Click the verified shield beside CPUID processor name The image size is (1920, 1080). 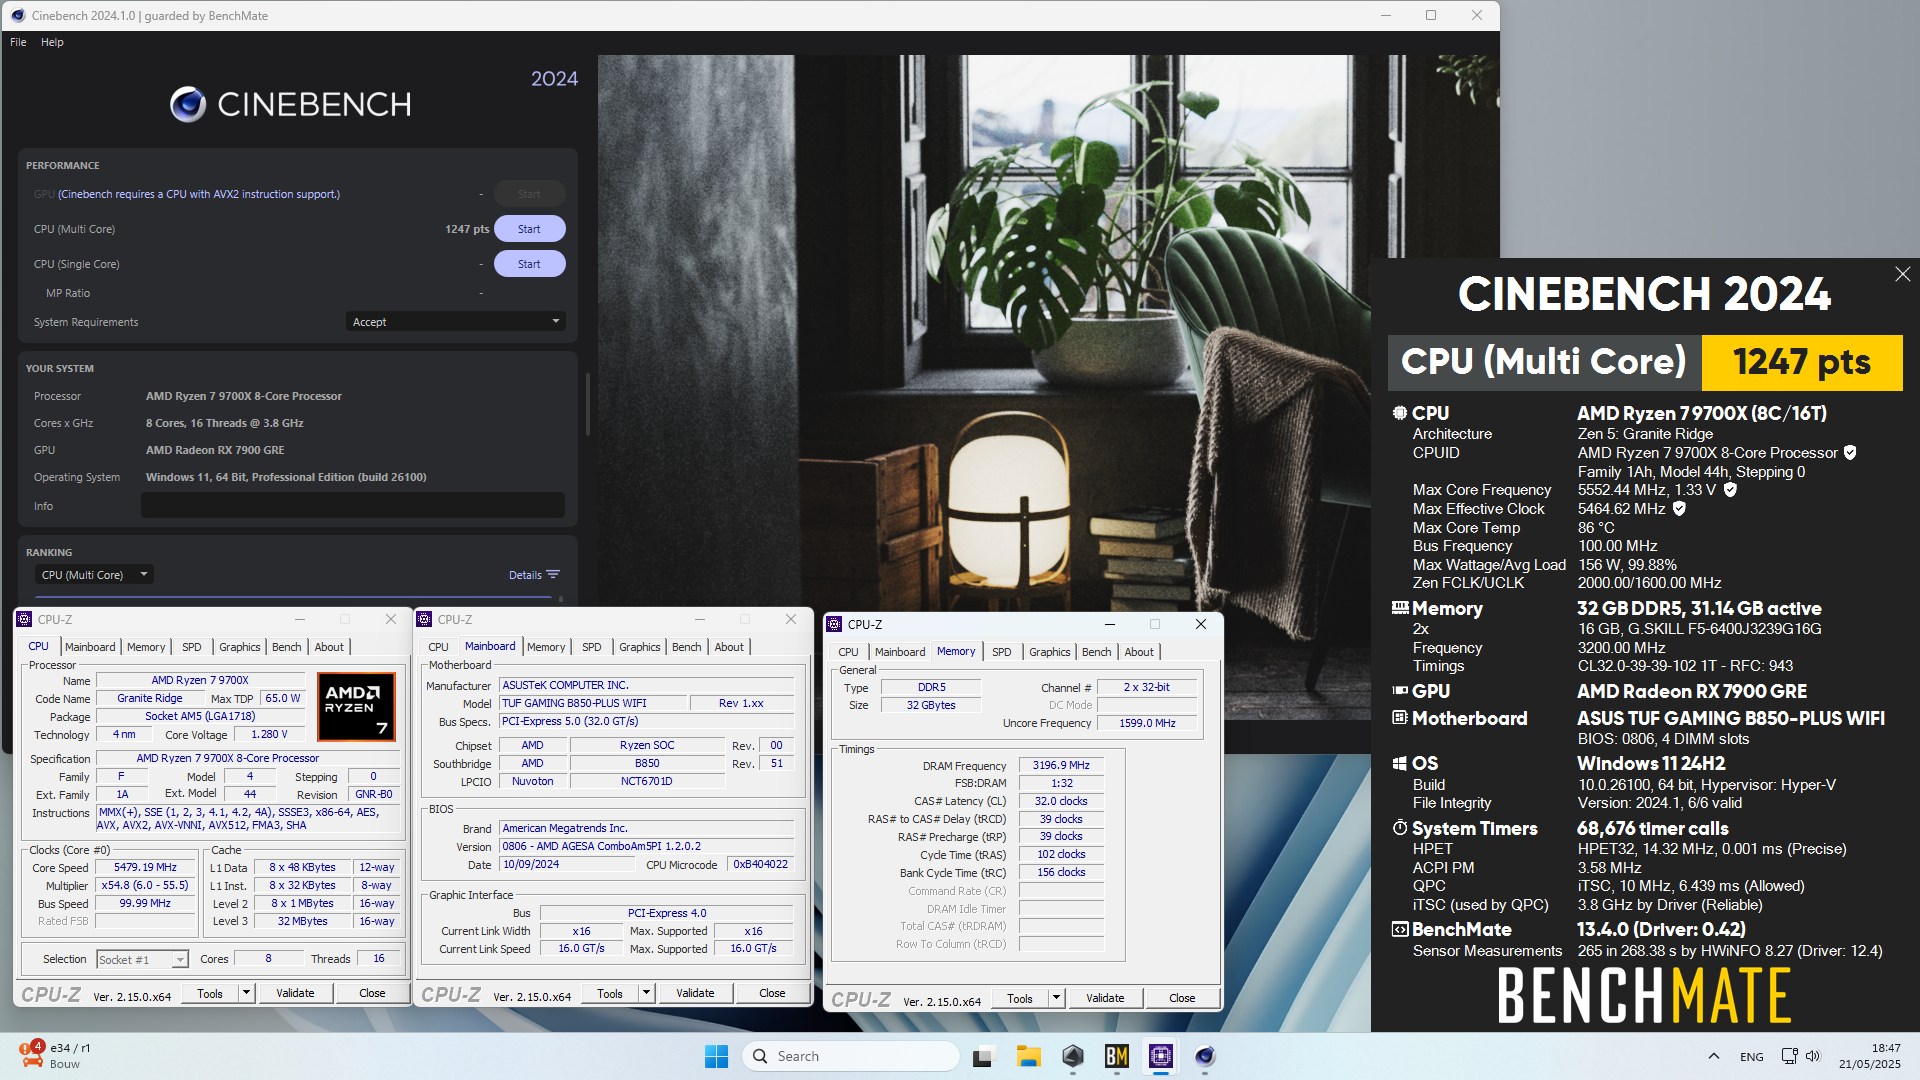1850,453
